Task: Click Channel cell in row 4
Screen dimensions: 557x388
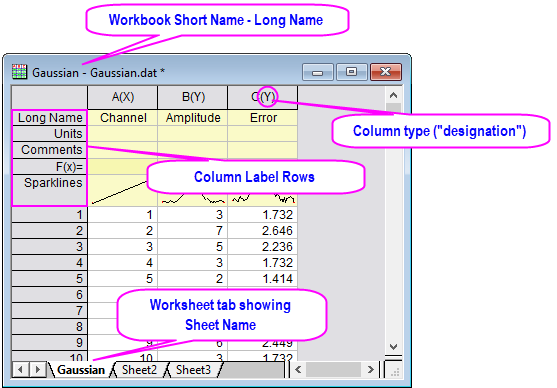Action: 123,263
